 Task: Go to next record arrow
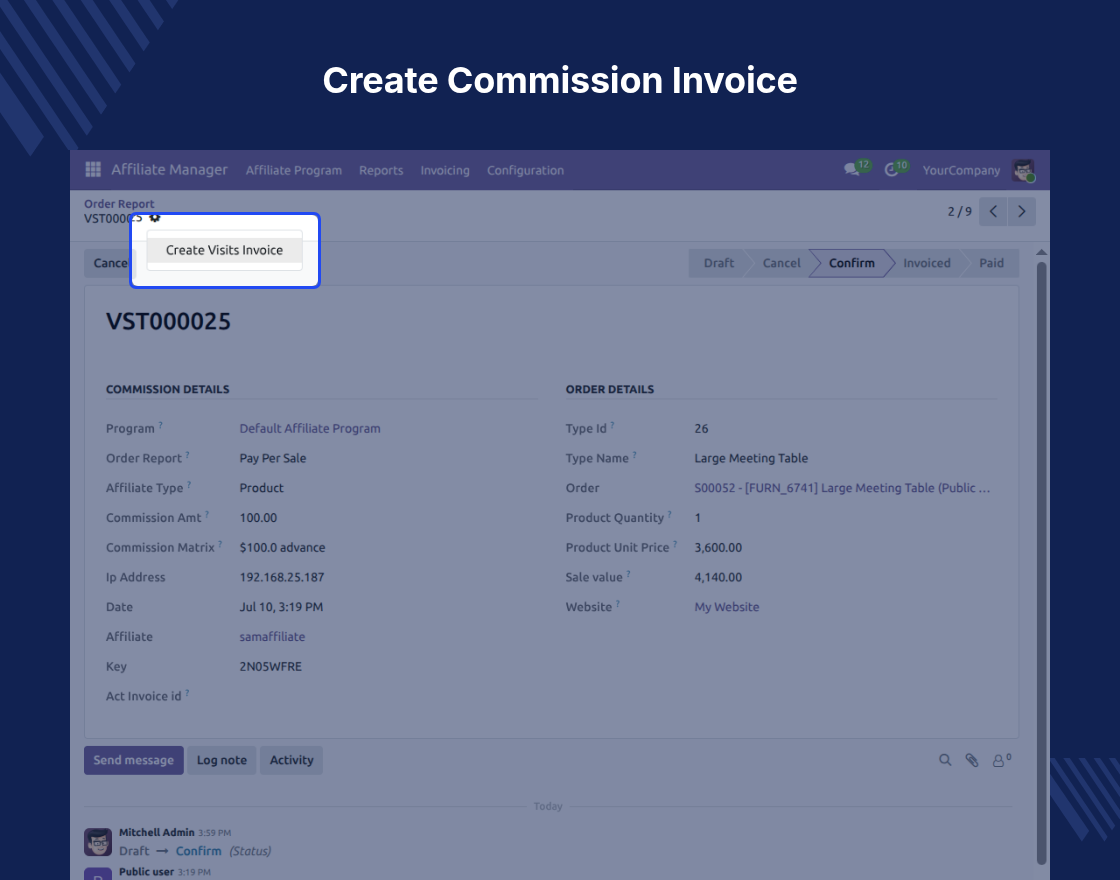[x=1021, y=211]
